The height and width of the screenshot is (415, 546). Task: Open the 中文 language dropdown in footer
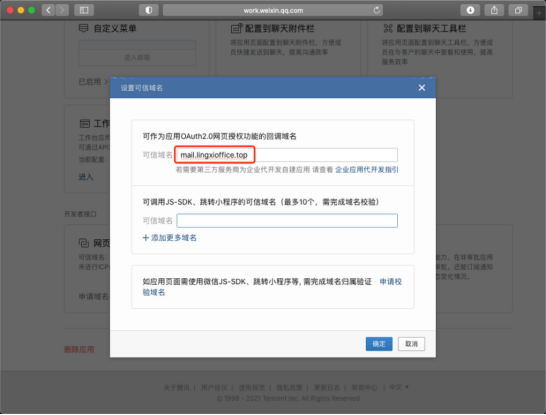[x=399, y=387]
